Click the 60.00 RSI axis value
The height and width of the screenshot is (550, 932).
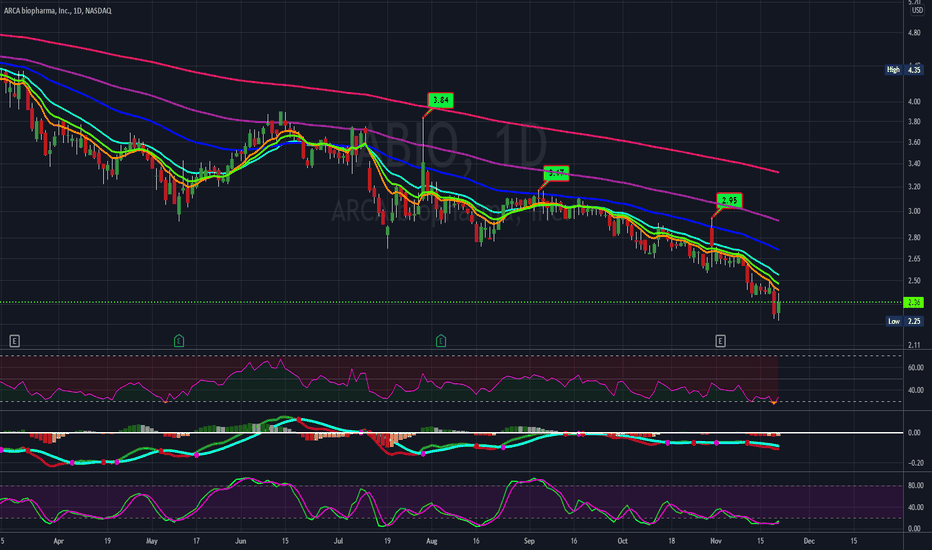(915, 368)
